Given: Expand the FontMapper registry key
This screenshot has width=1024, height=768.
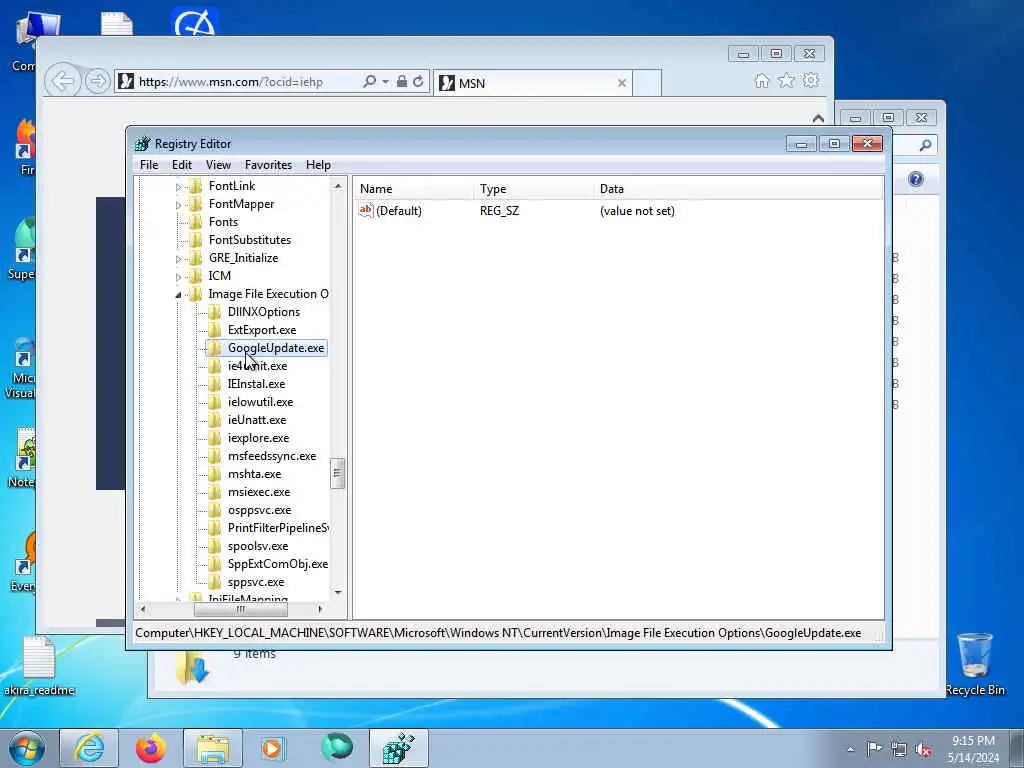Looking at the screenshot, I should (178, 205).
